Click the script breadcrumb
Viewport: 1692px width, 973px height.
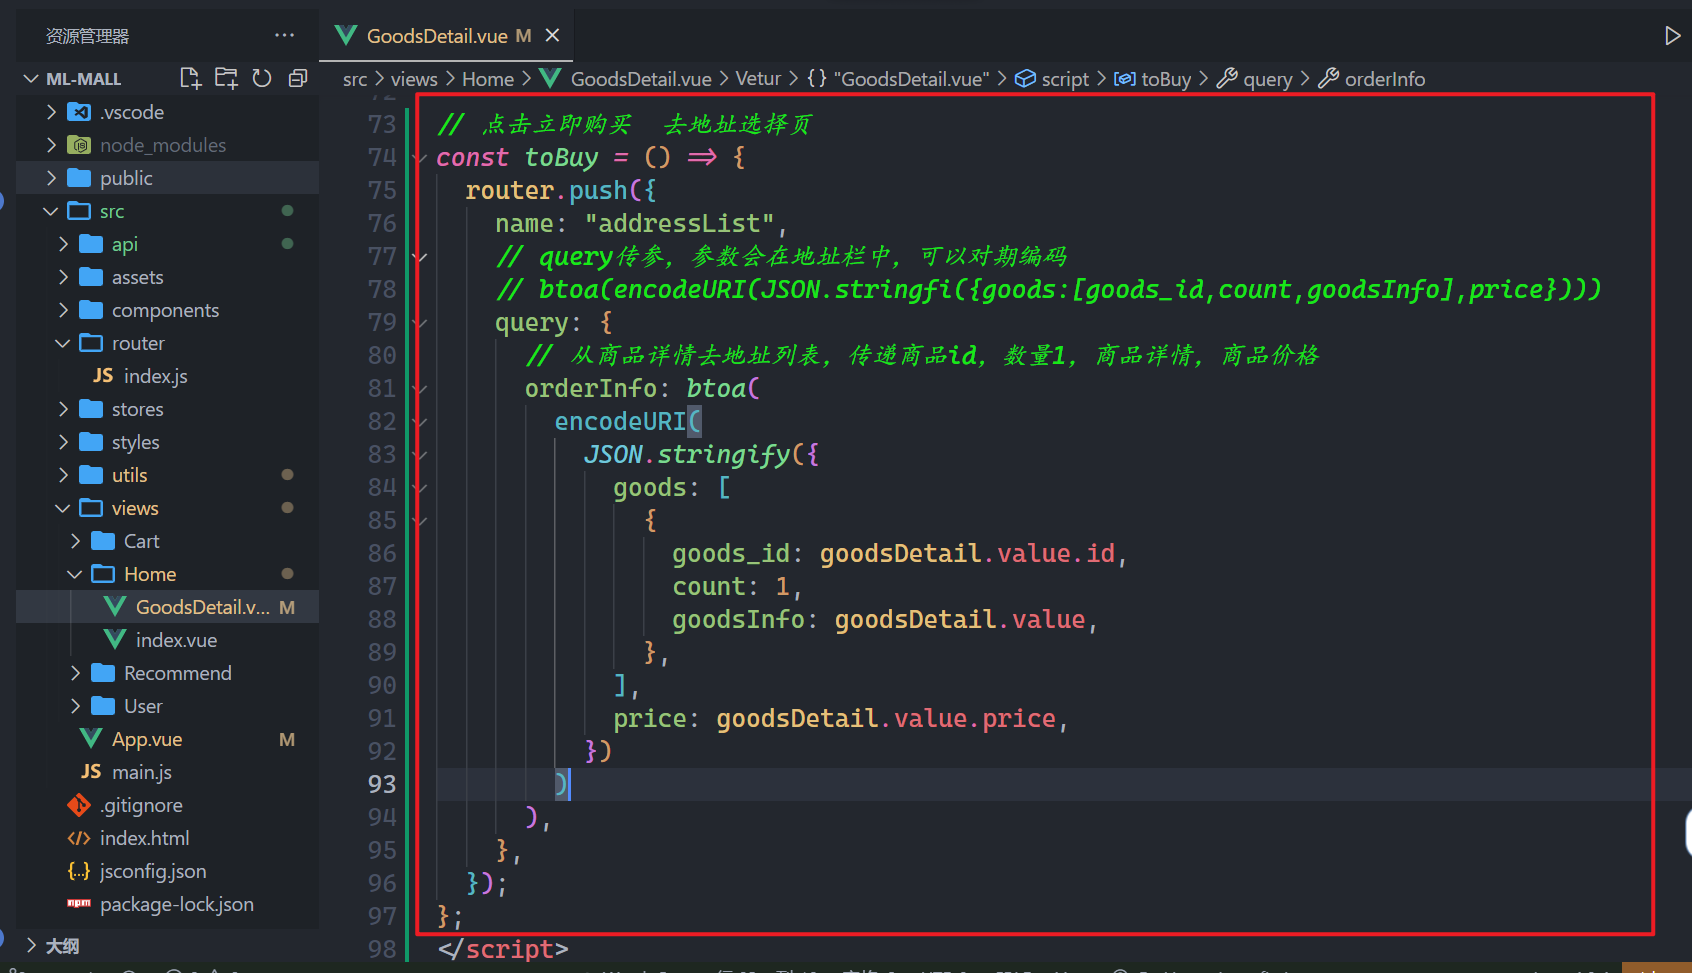tap(1065, 79)
